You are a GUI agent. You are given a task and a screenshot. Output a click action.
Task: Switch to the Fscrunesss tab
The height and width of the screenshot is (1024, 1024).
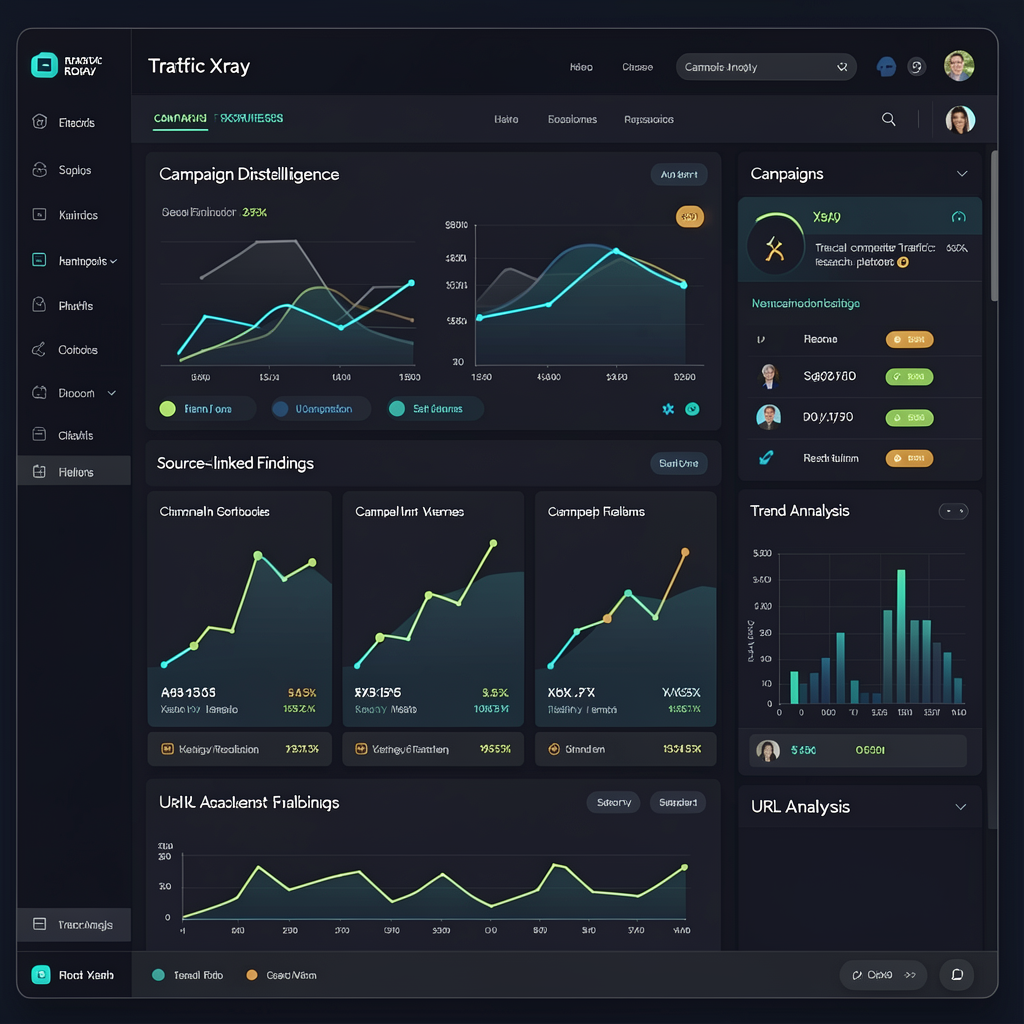pyautogui.click(x=249, y=118)
